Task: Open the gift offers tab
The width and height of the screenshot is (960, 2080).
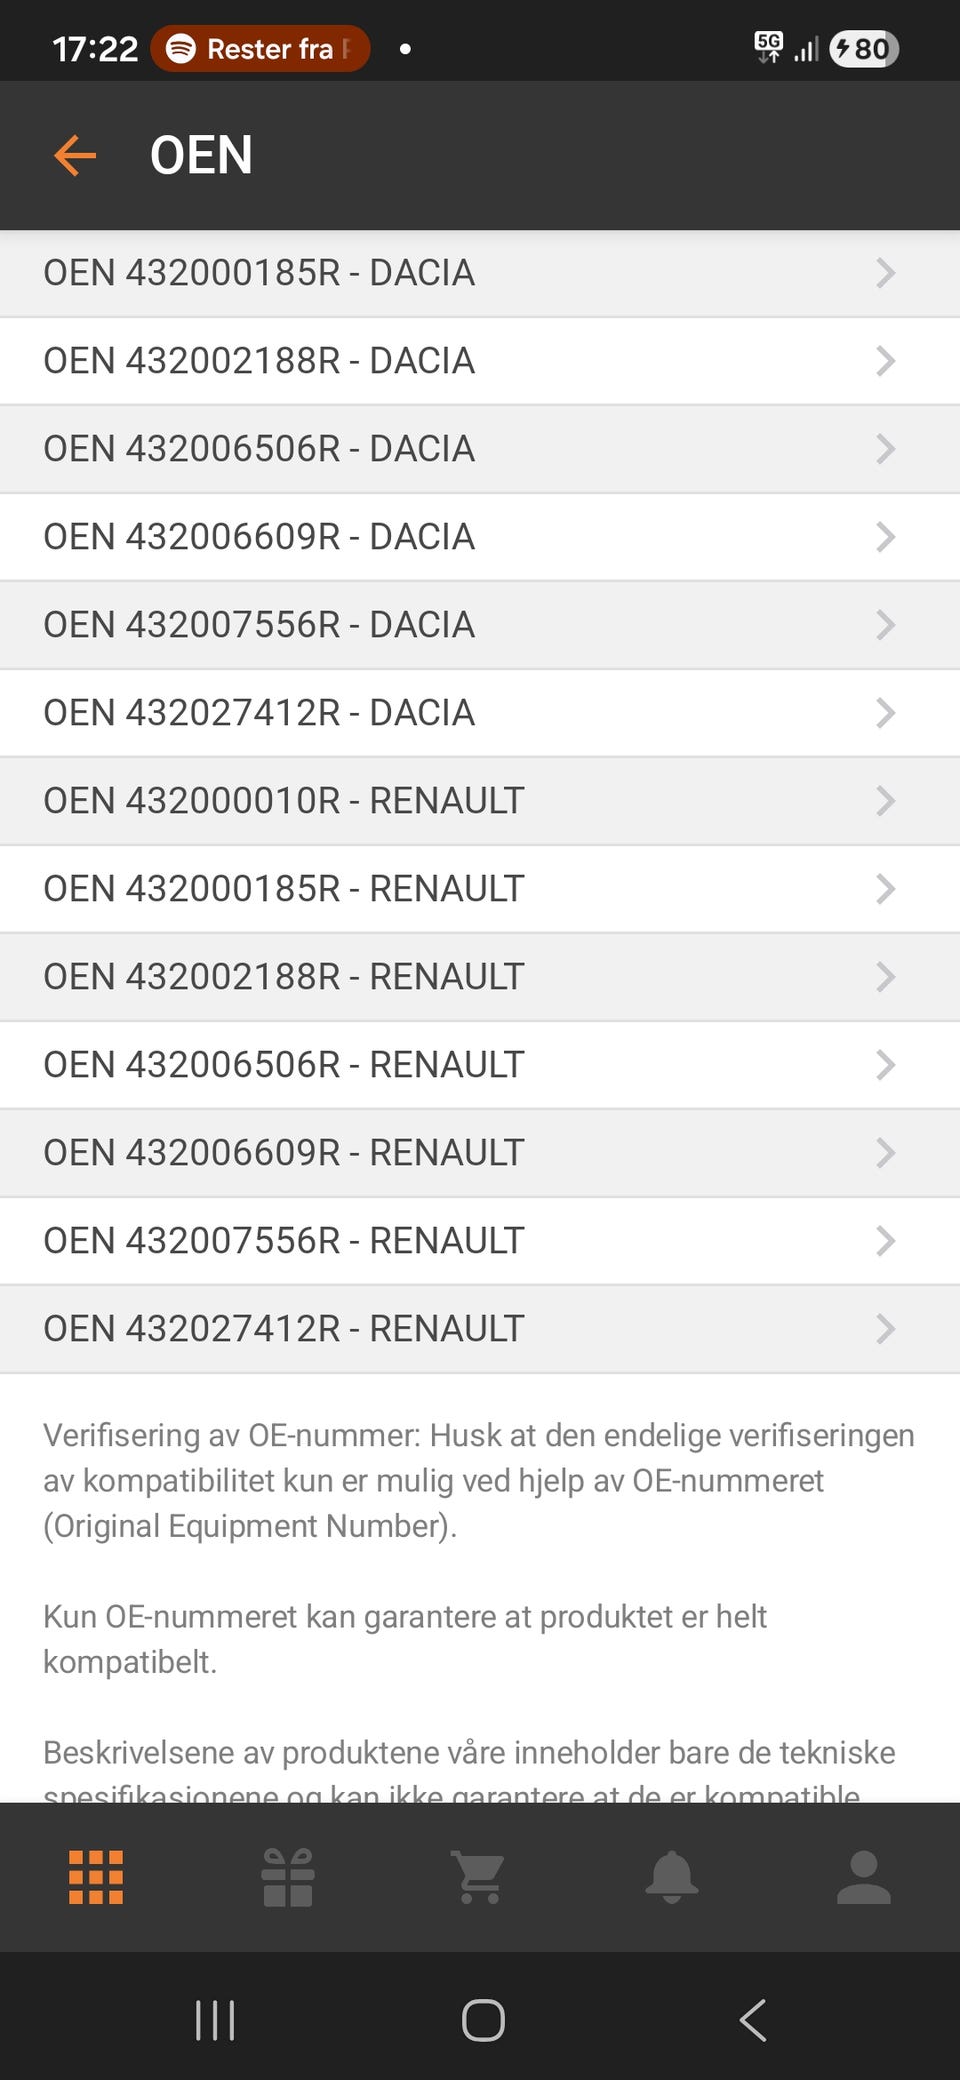Action: coord(288,1877)
